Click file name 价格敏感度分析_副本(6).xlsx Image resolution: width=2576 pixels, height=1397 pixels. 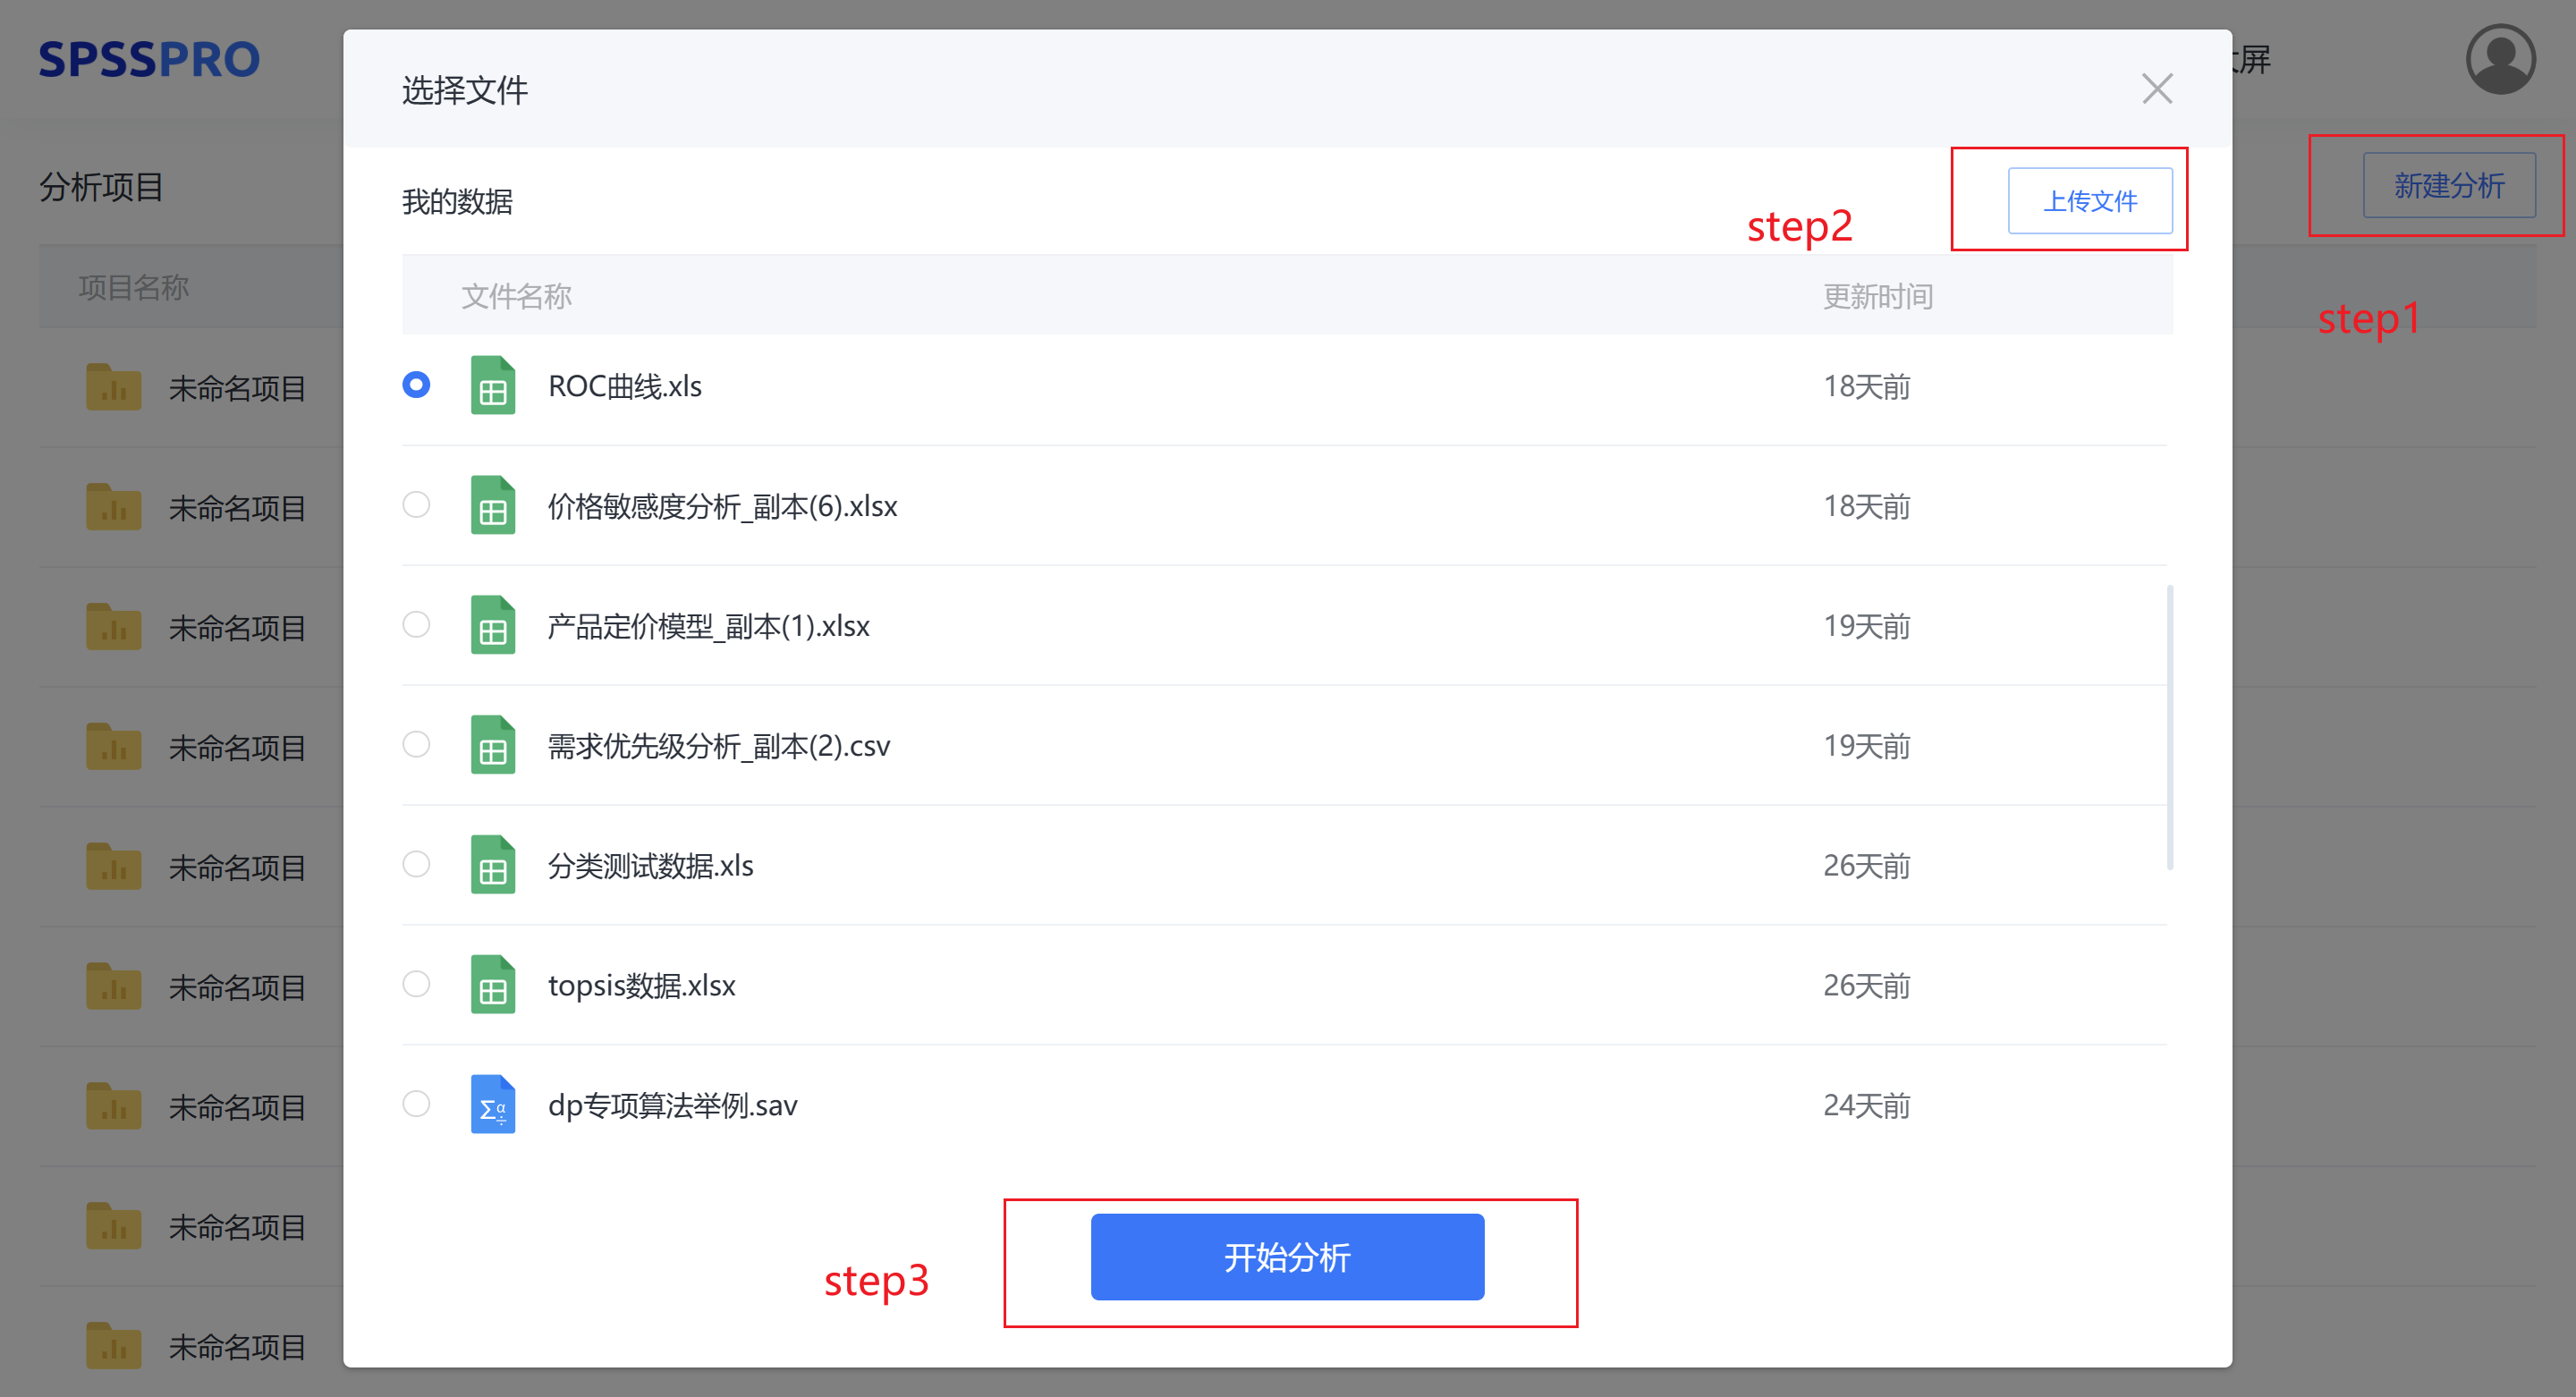pos(723,506)
